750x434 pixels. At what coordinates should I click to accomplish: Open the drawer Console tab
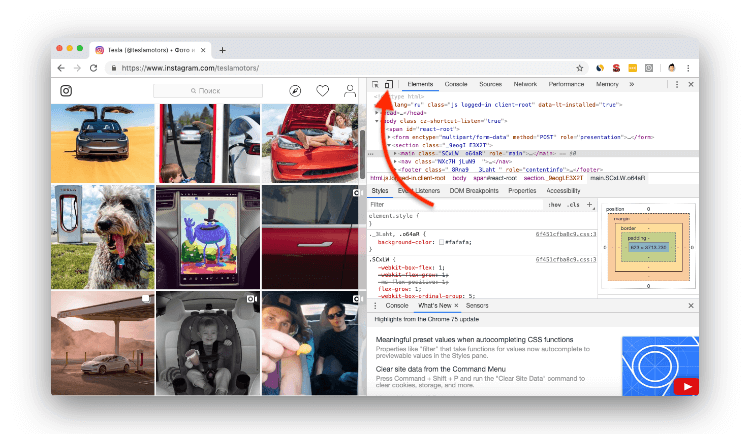tap(397, 305)
